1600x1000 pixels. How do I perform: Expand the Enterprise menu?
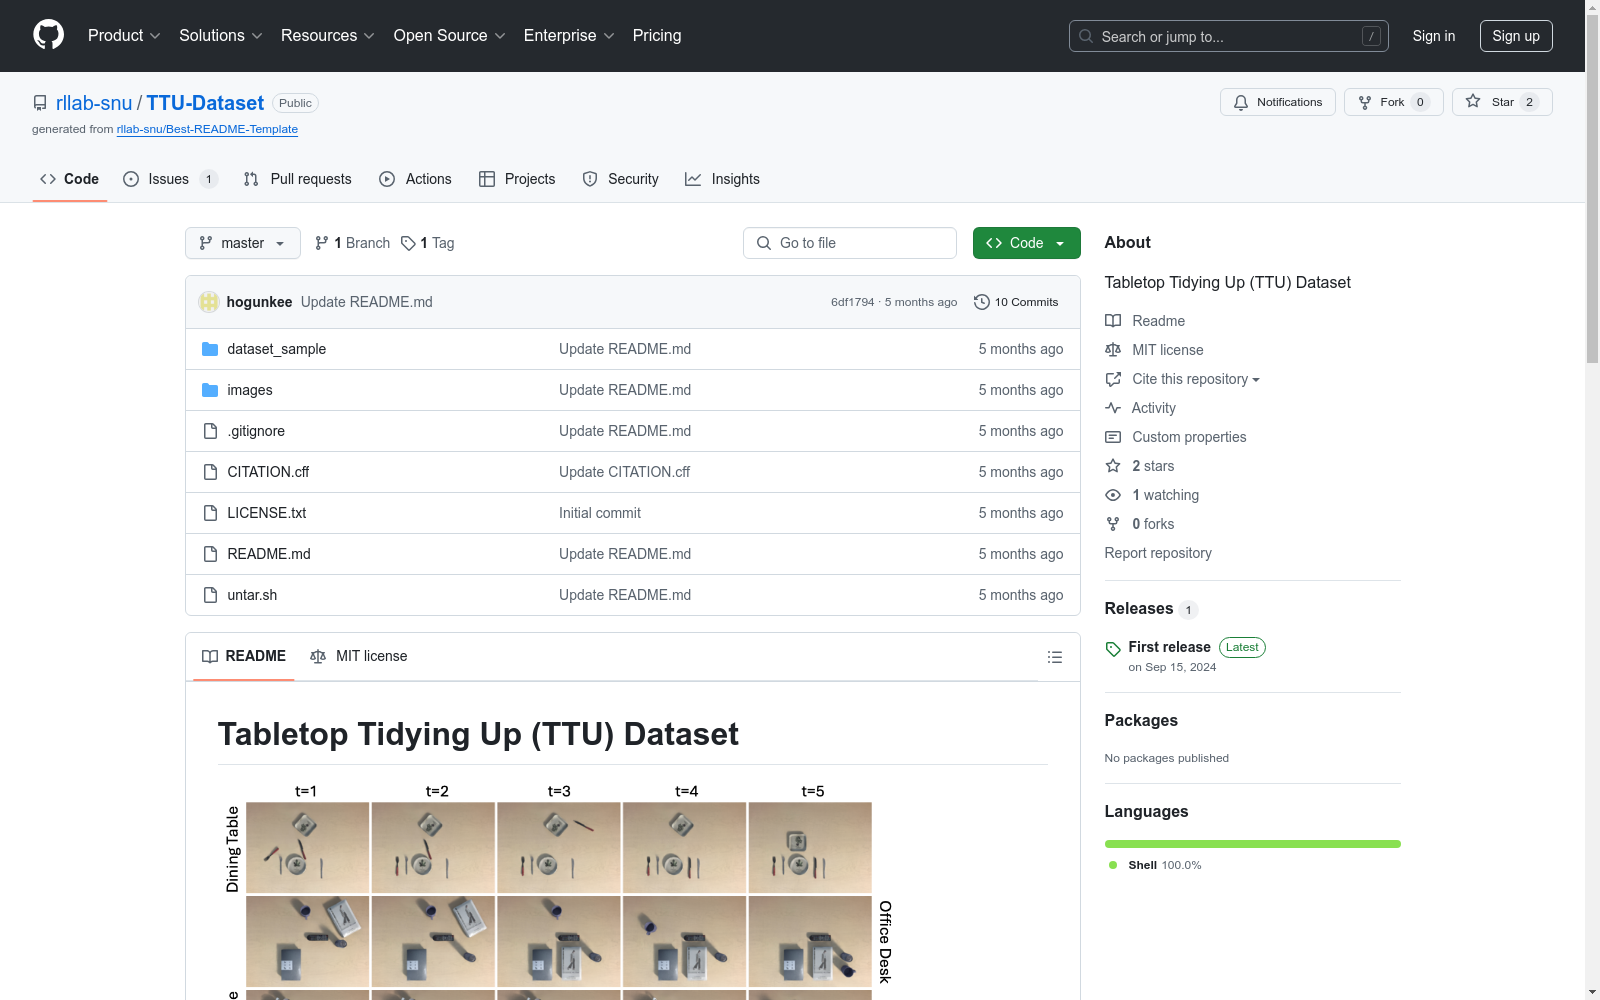569,36
